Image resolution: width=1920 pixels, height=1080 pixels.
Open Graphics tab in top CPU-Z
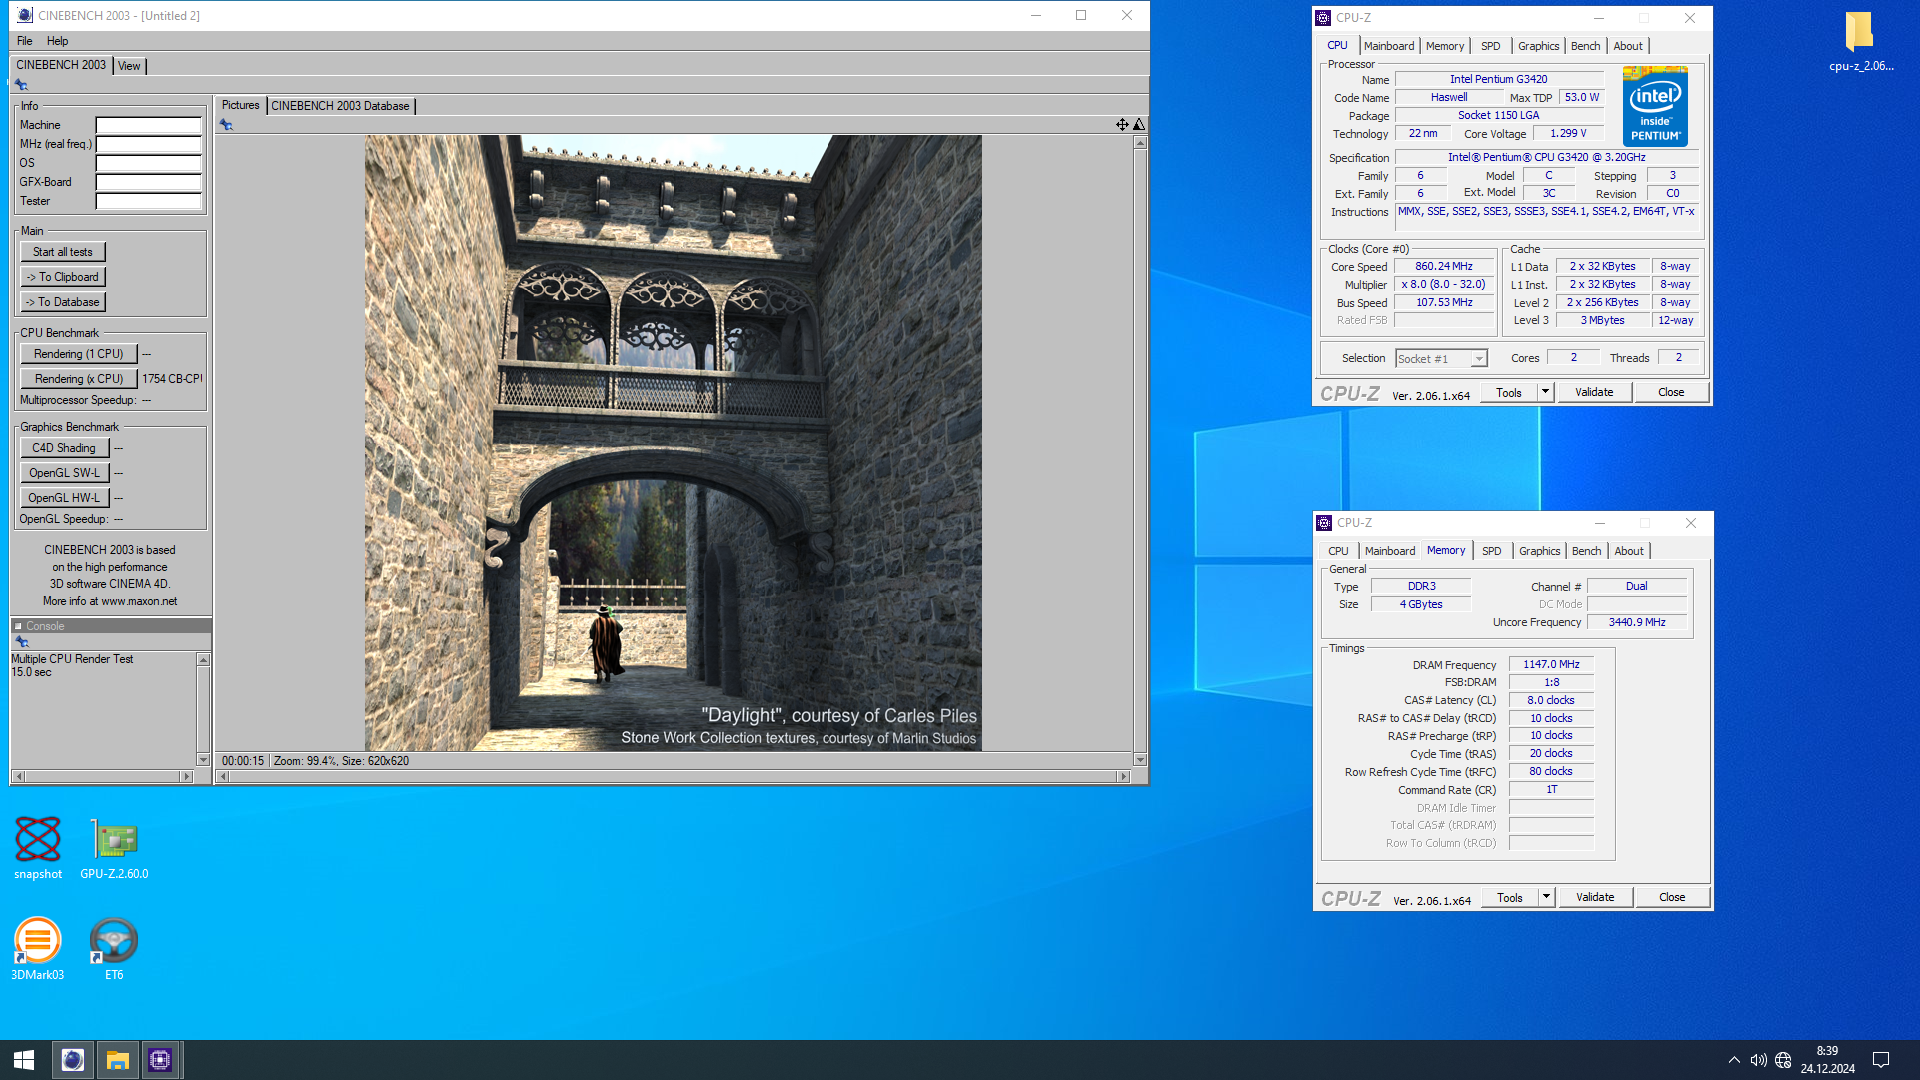coord(1538,46)
